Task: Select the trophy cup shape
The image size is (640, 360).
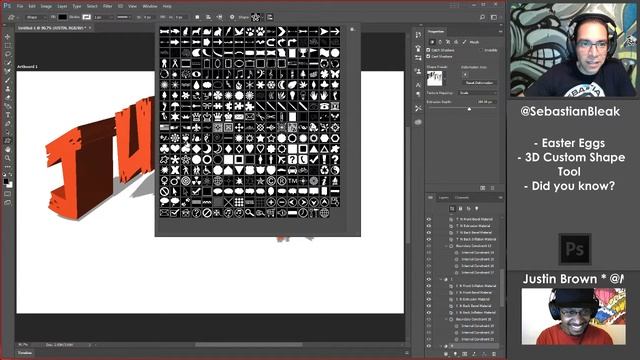Action: 303,53
